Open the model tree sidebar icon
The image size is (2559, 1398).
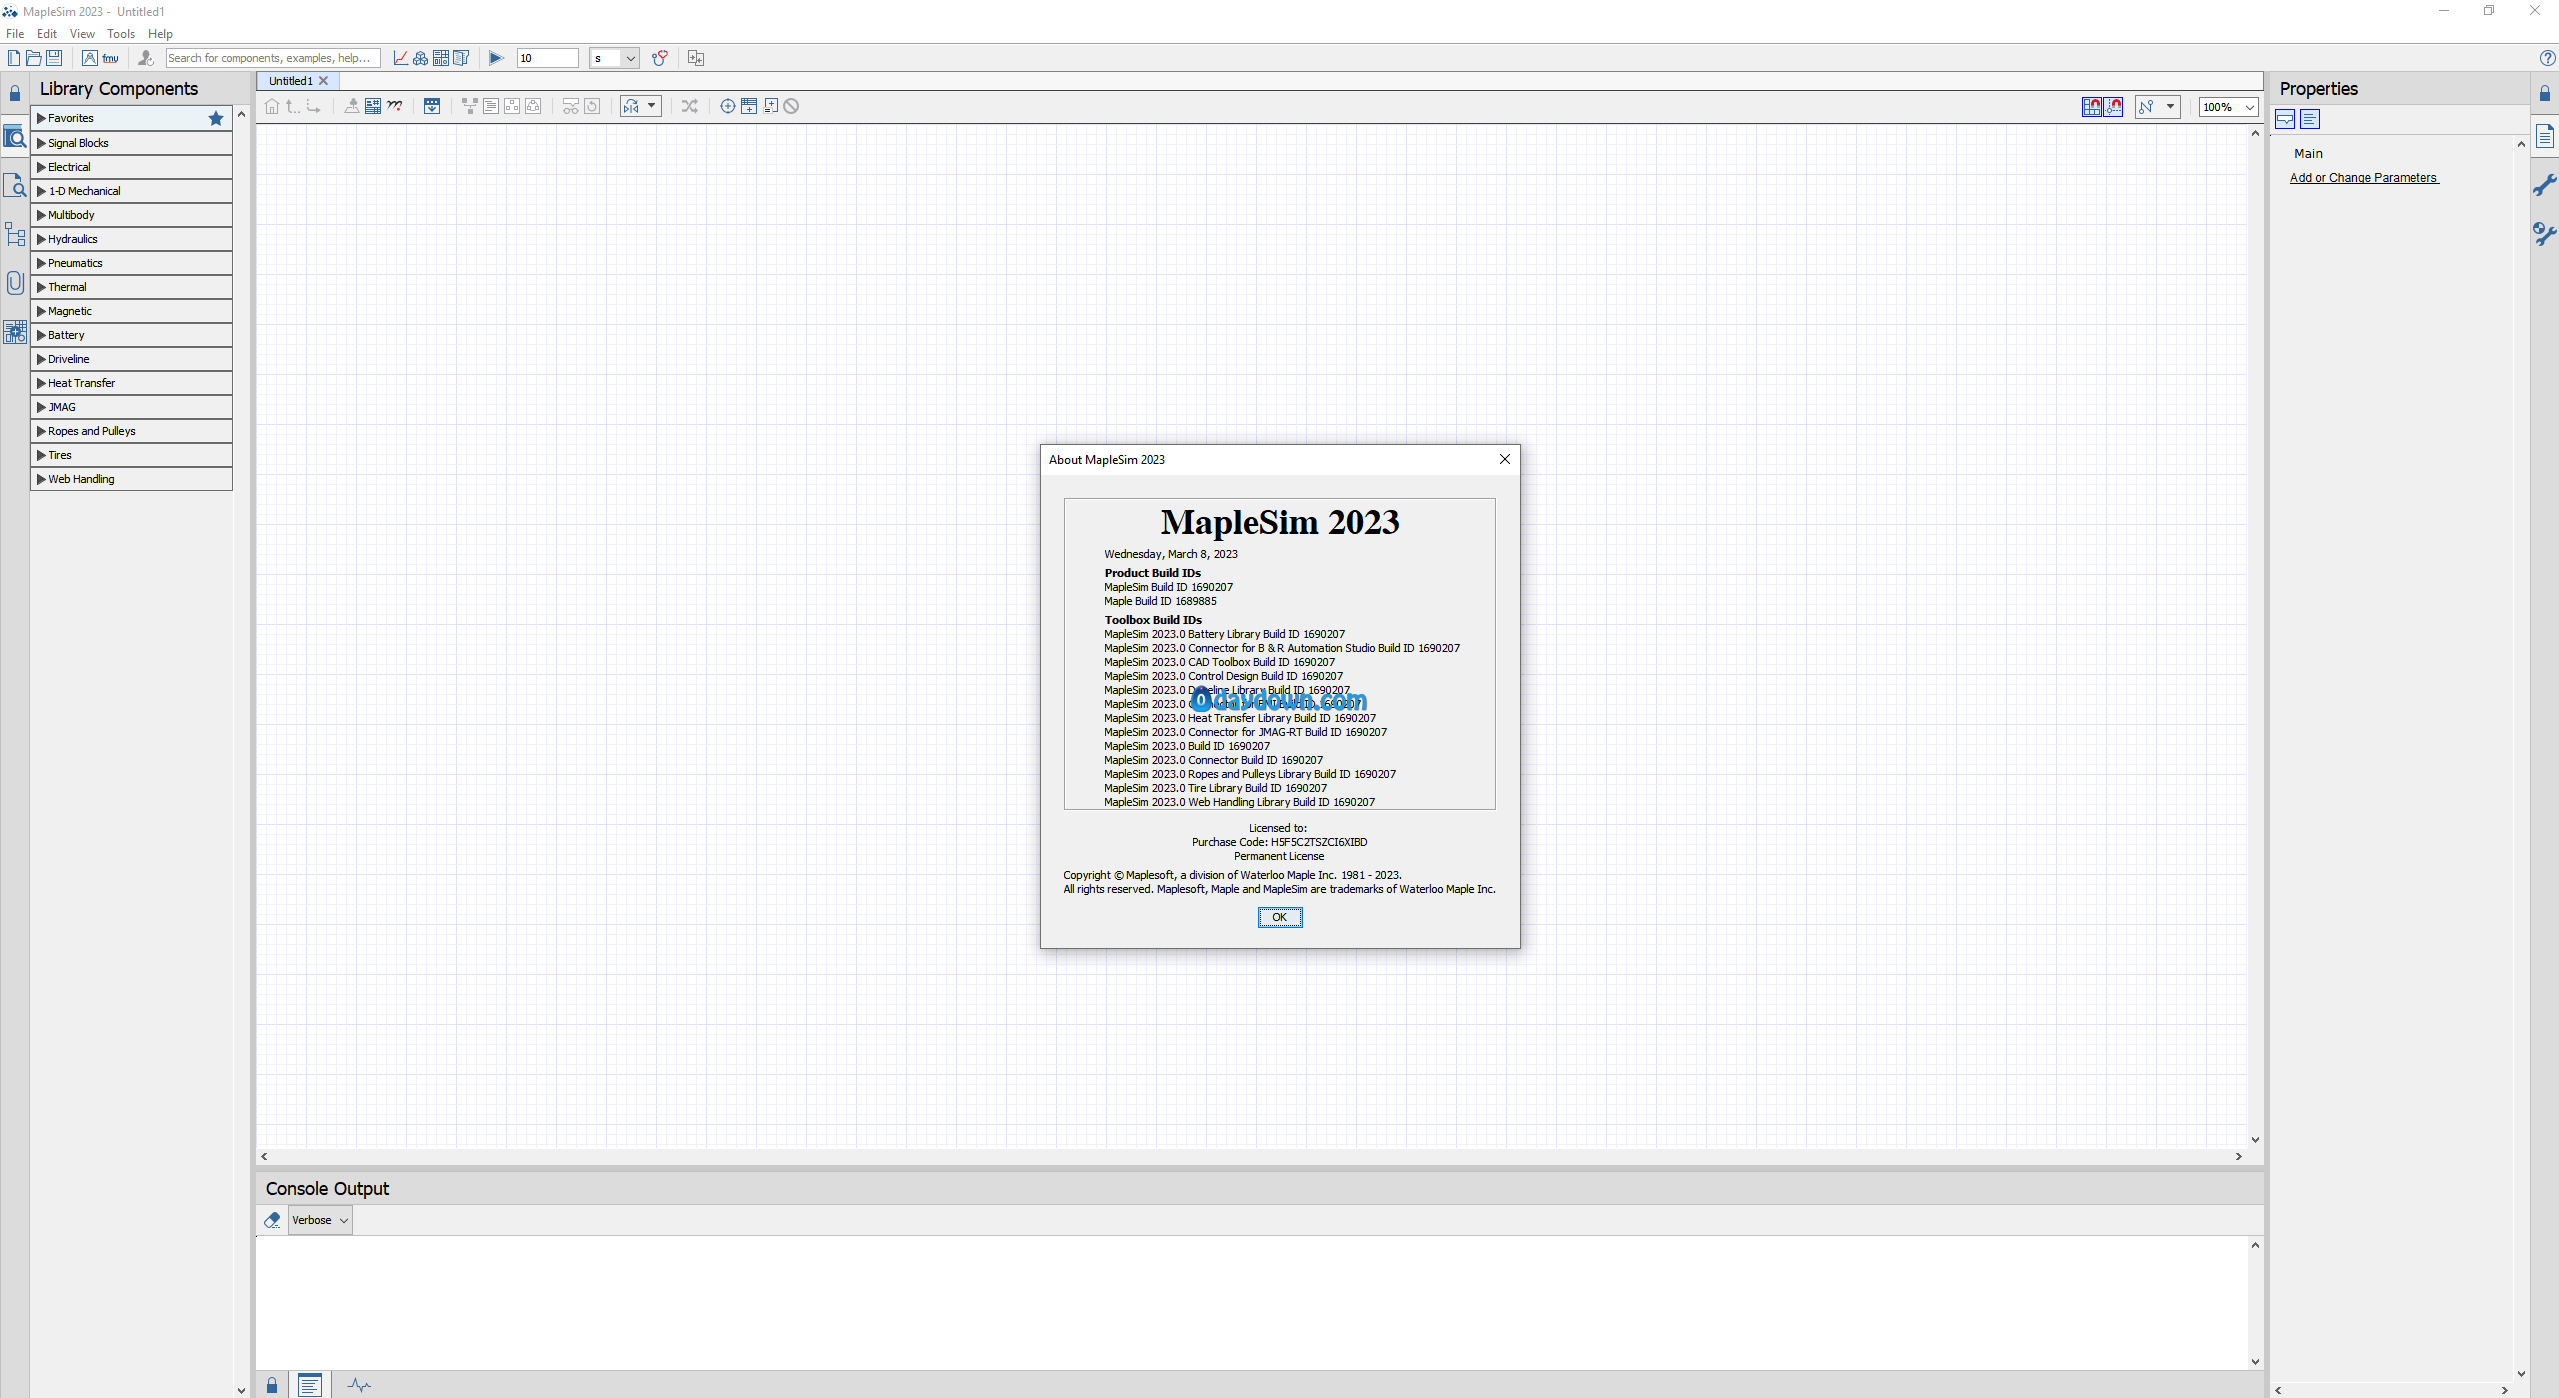pyautogui.click(x=15, y=235)
